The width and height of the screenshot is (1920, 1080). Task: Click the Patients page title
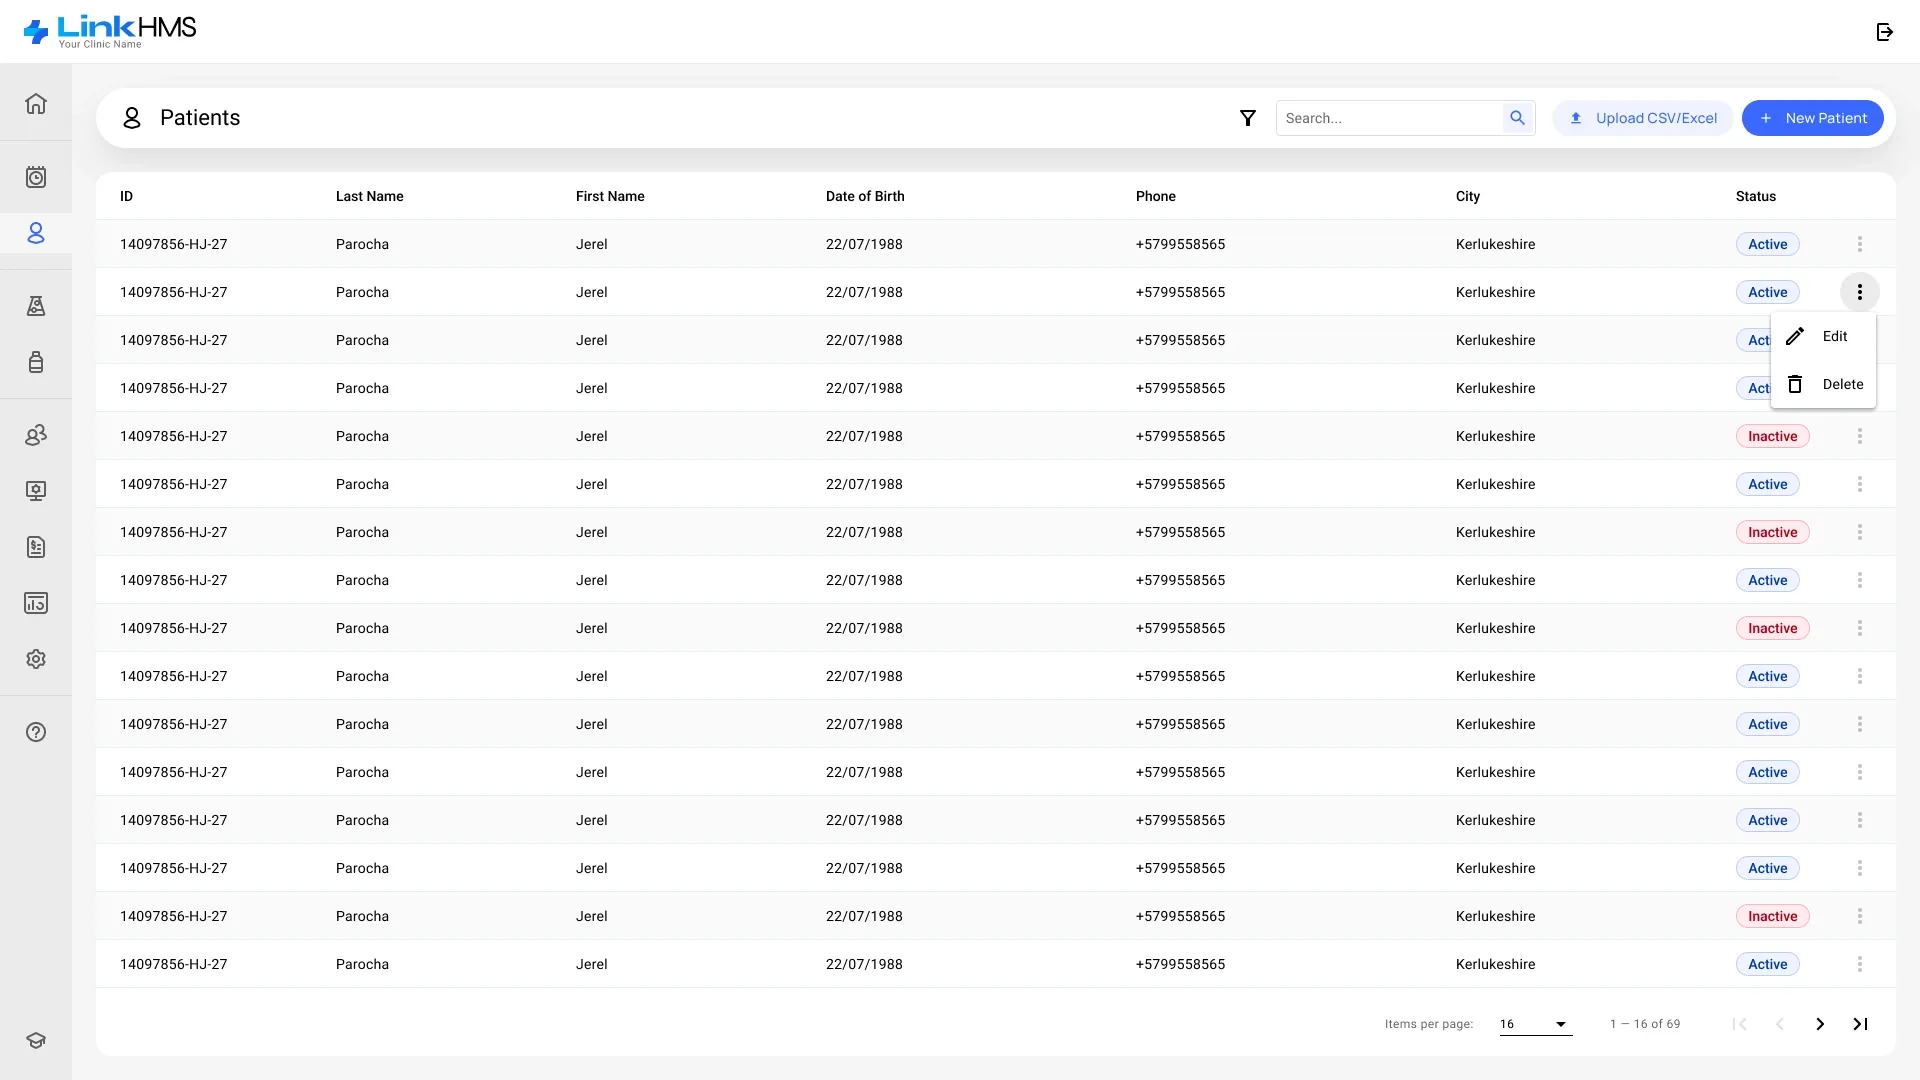(x=200, y=118)
